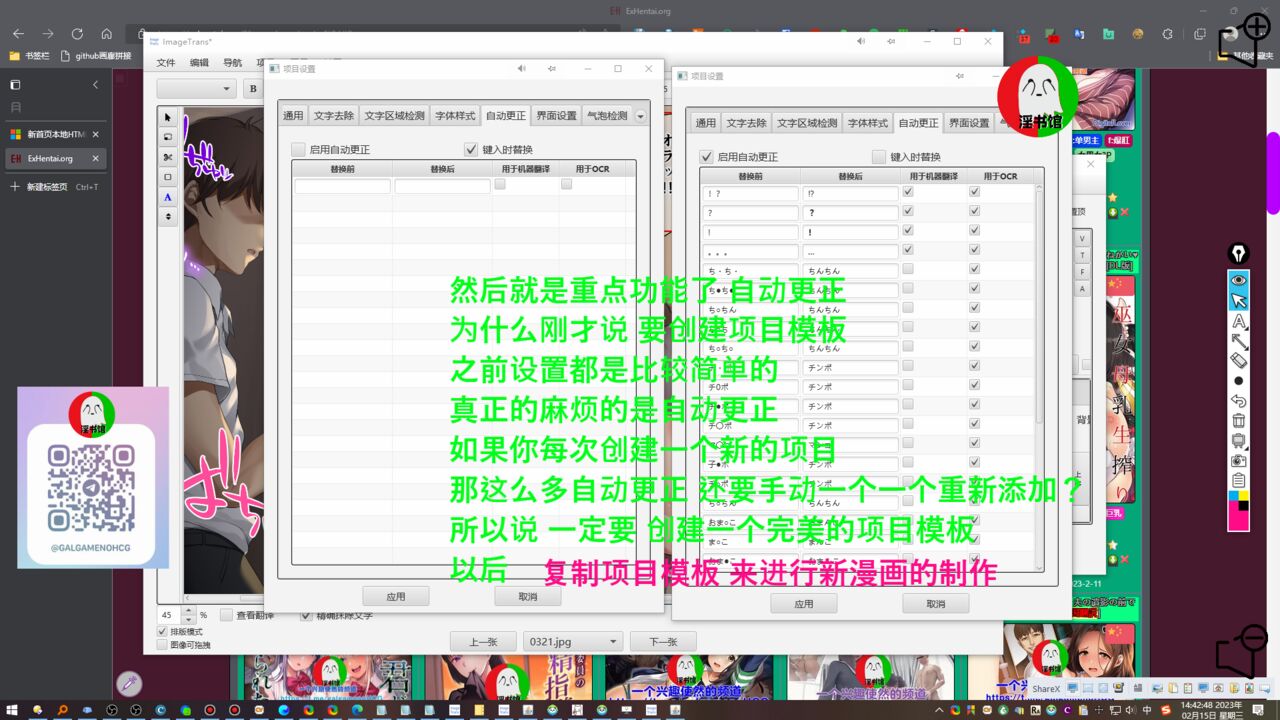Uncheck the 键入时替换 checkbox in left dialog

tap(471, 149)
